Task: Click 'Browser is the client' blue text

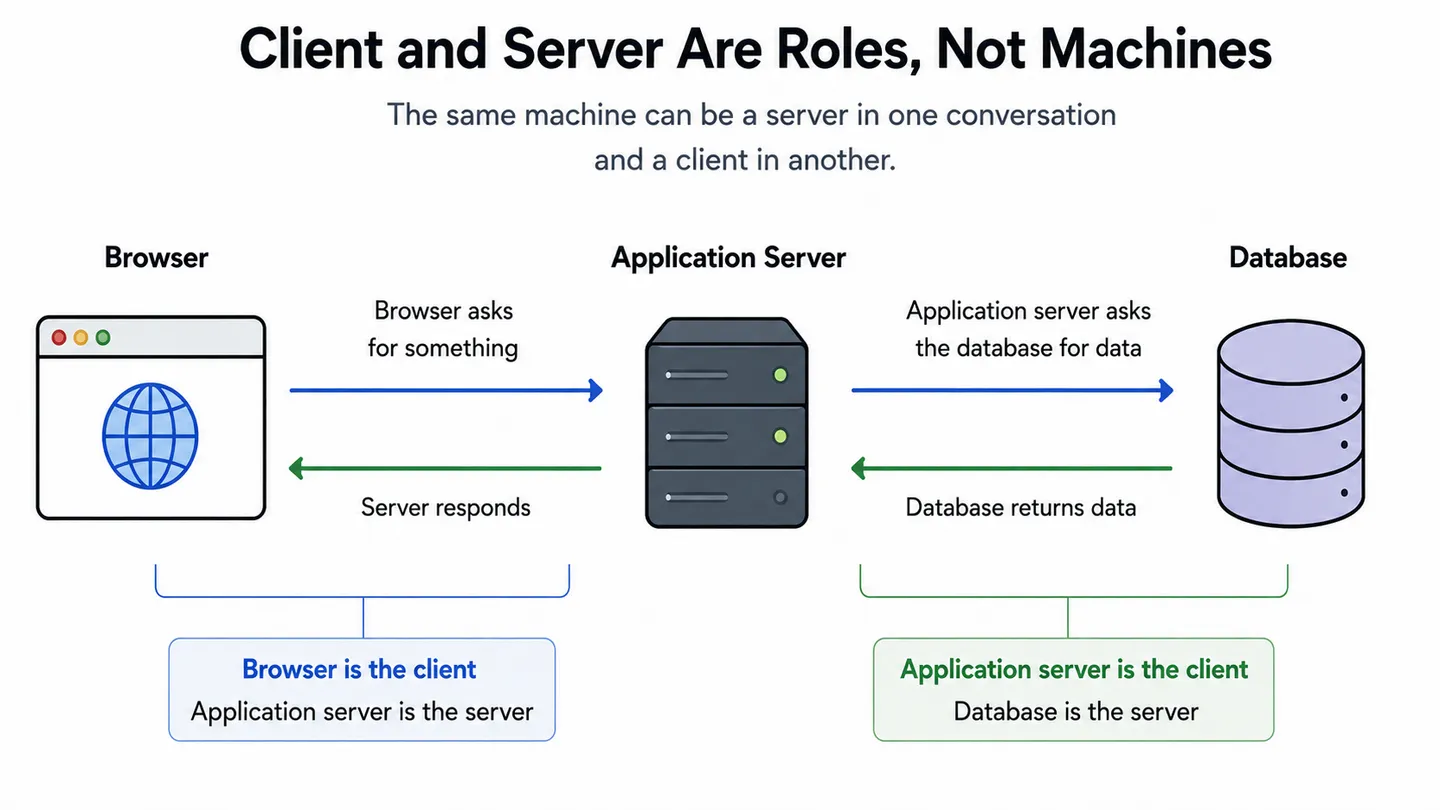Action: (x=360, y=669)
